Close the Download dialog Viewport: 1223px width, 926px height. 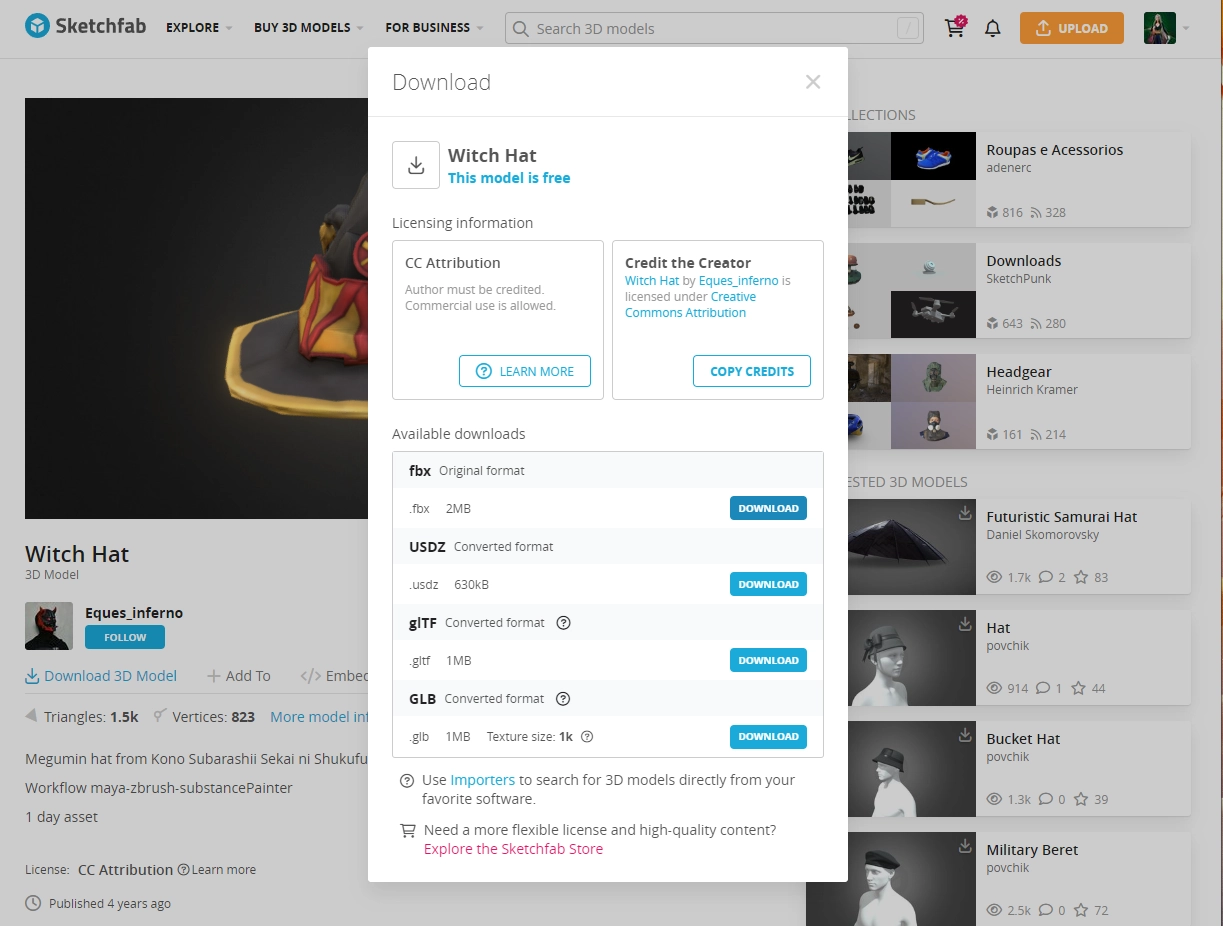813,82
